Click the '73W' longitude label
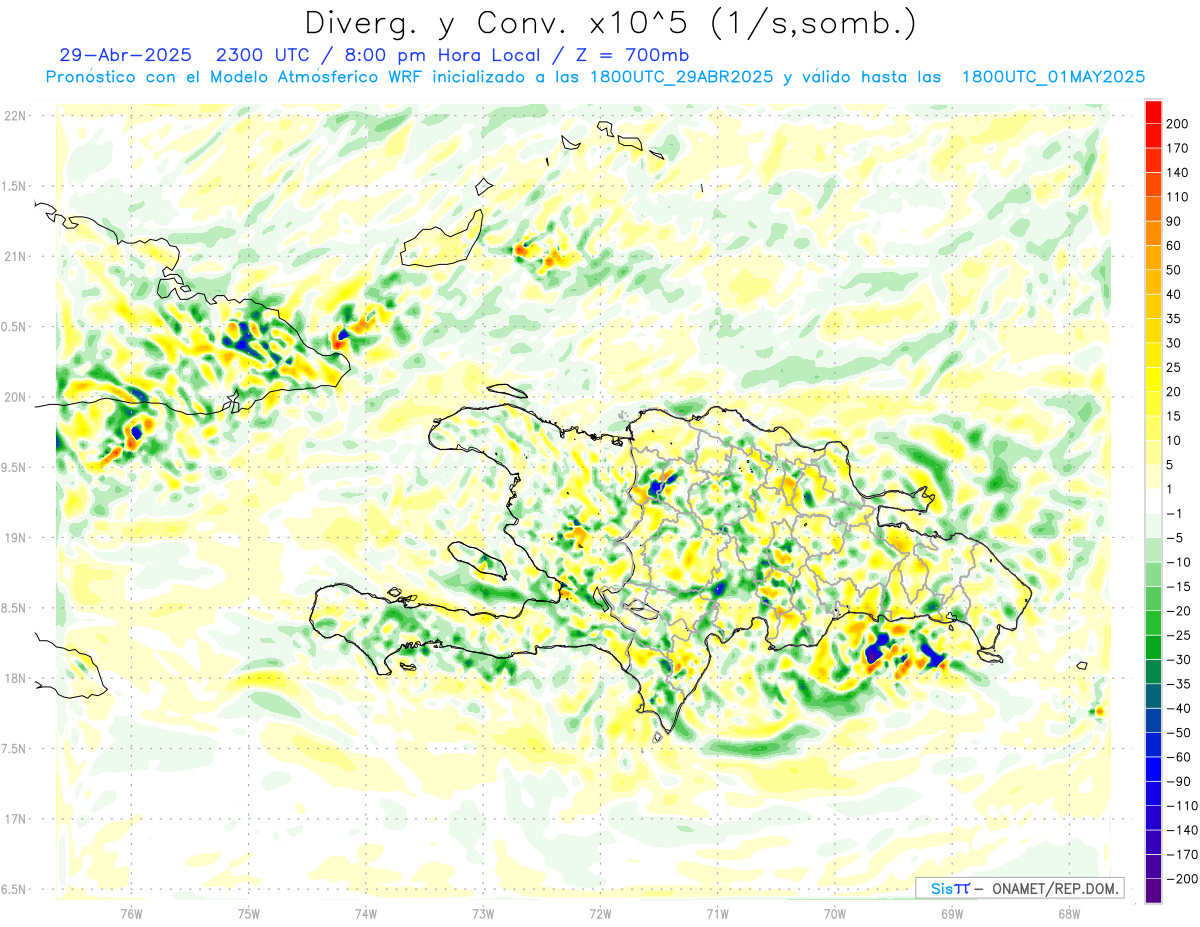The image size is (1200, 927). [x=483, y=913]
